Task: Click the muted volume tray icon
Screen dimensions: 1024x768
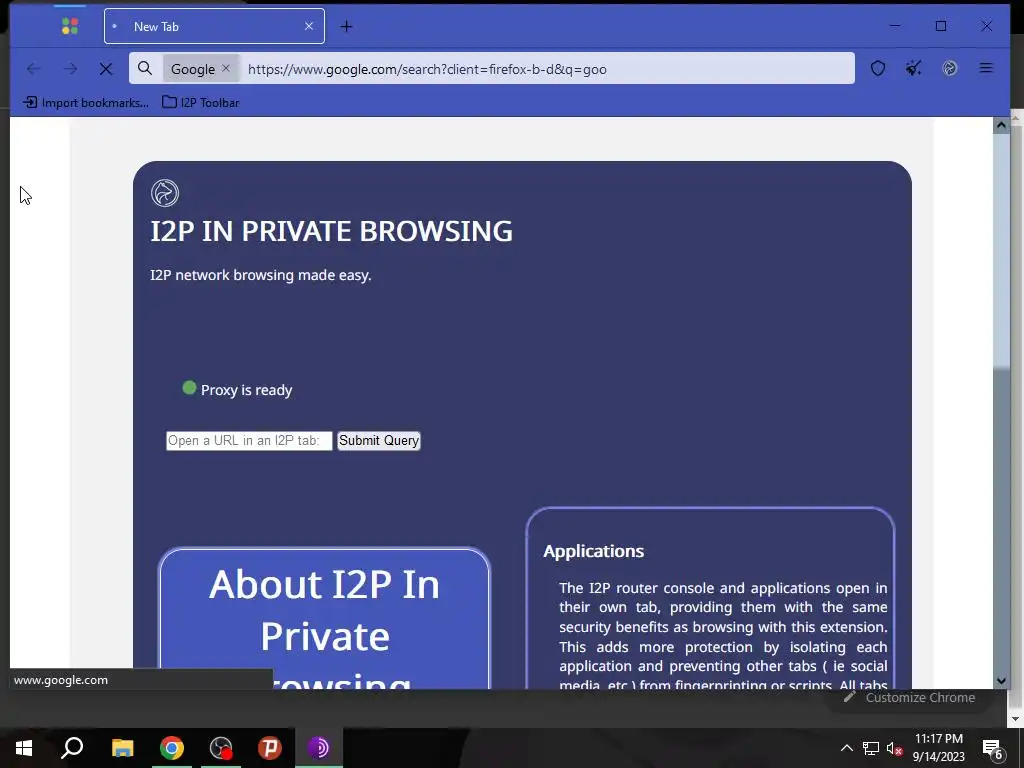Action: (x=894, y=748)
